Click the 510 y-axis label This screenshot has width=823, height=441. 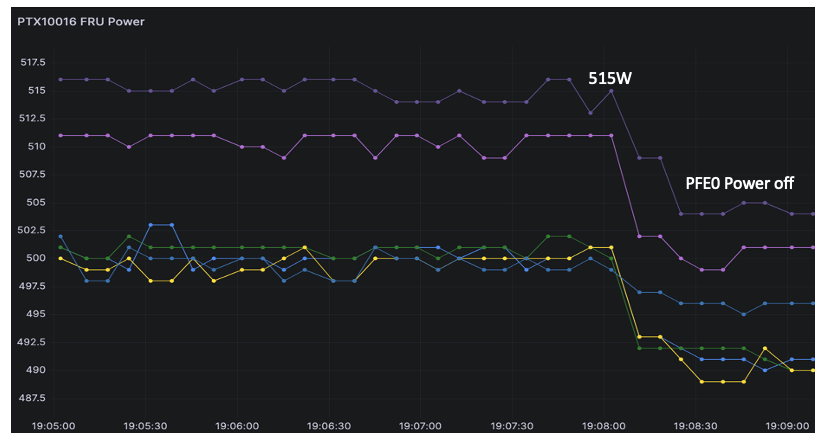36,146
